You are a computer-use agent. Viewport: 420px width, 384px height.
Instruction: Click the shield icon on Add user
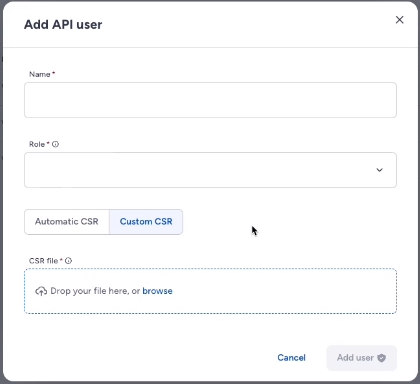click(381, 358)
